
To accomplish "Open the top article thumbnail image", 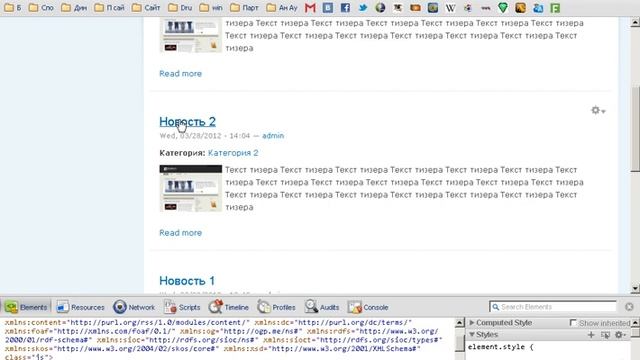I will [191, 35].
